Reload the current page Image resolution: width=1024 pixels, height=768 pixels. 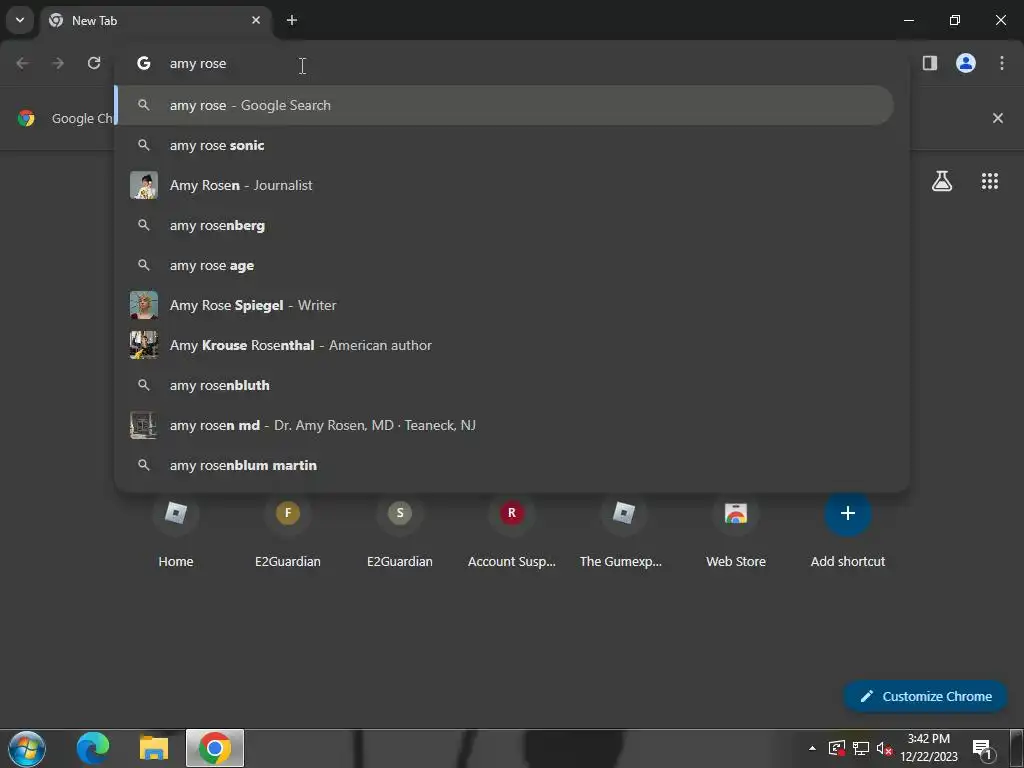click(x=94, y=63)
